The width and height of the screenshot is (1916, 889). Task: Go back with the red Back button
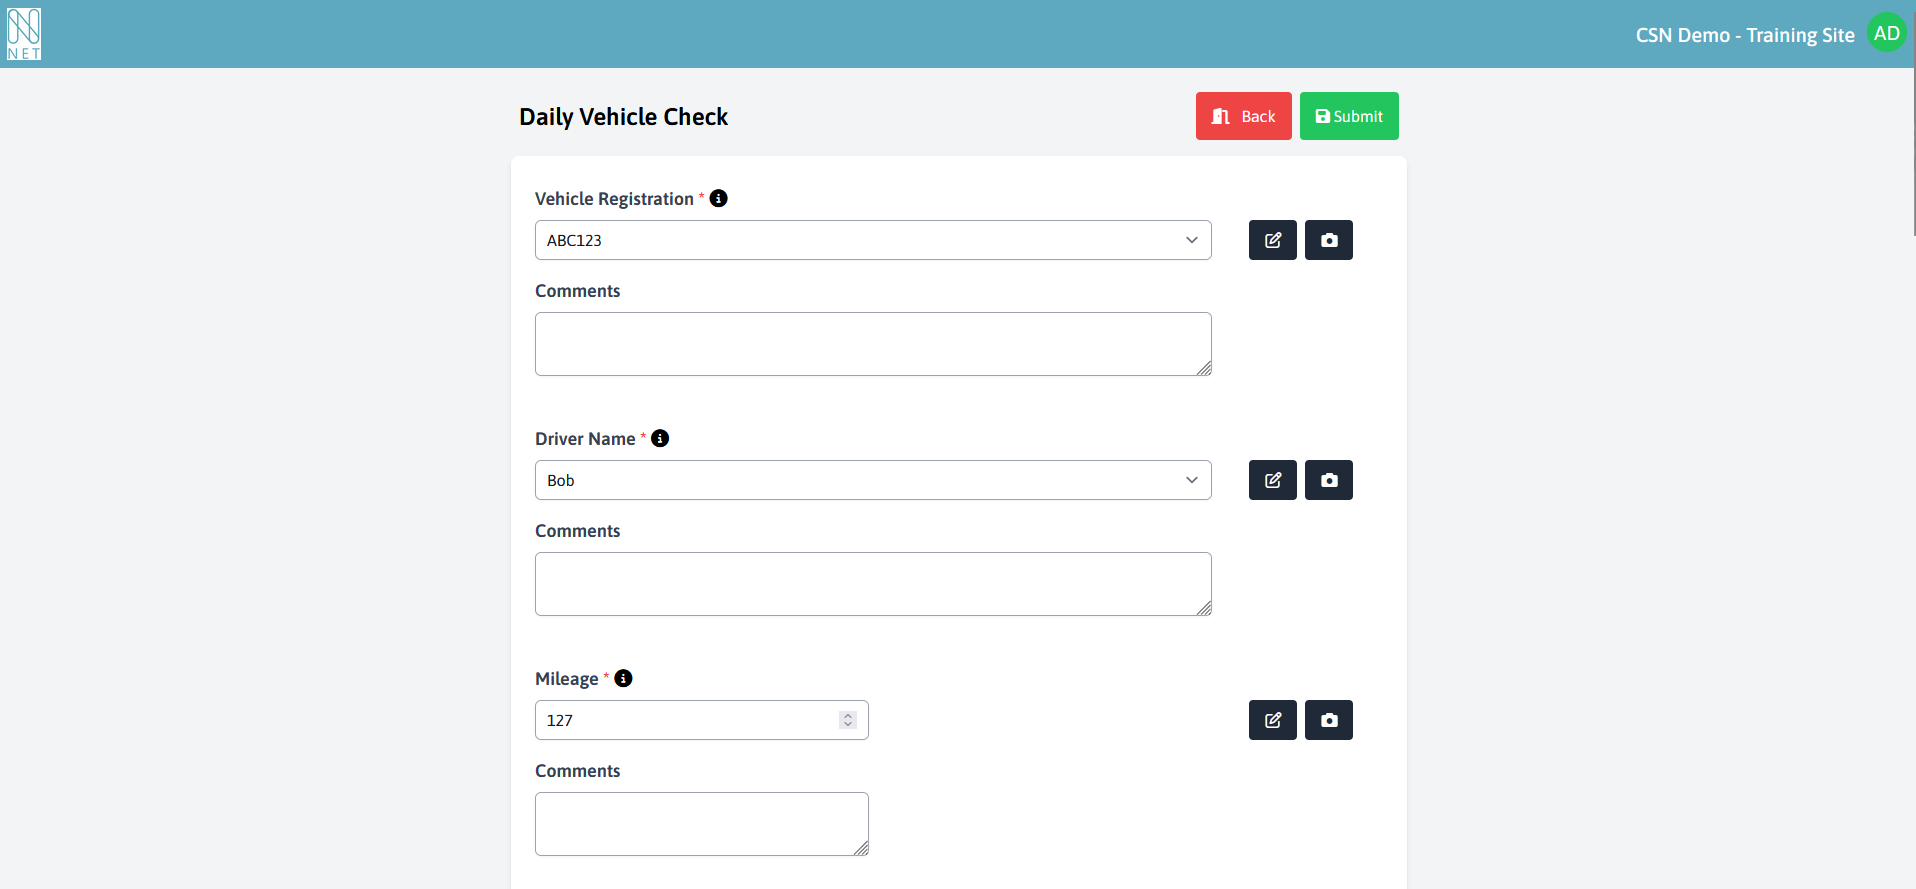[1243, 116]
